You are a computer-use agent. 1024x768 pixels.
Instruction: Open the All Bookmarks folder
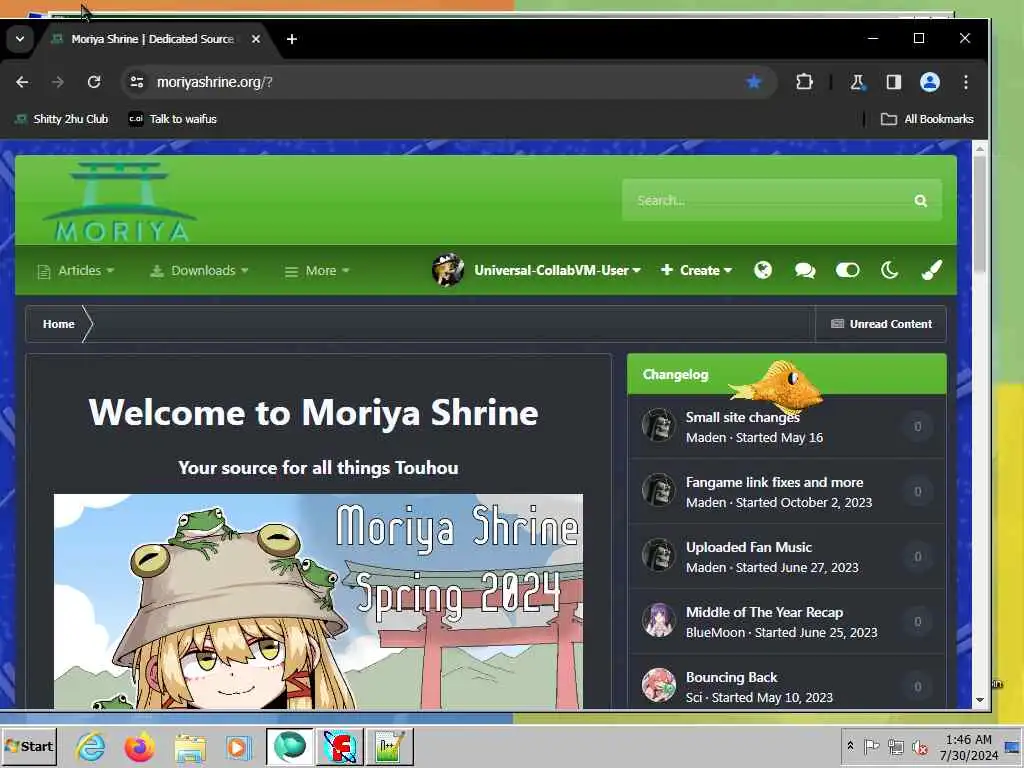927,119
